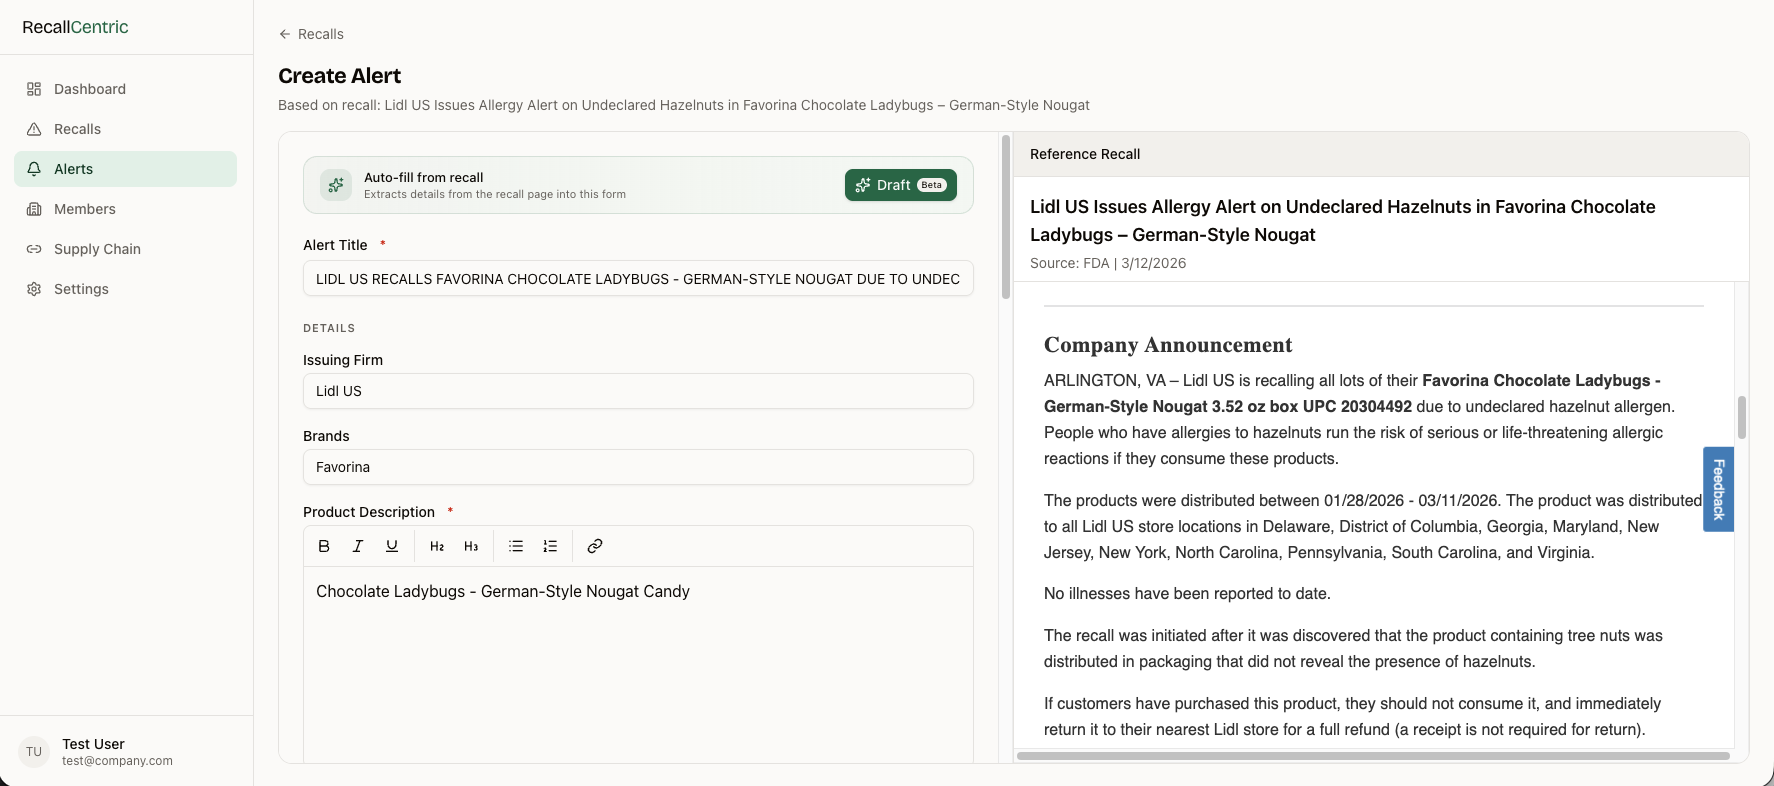Click the recall title in the reference panel

1342,221
